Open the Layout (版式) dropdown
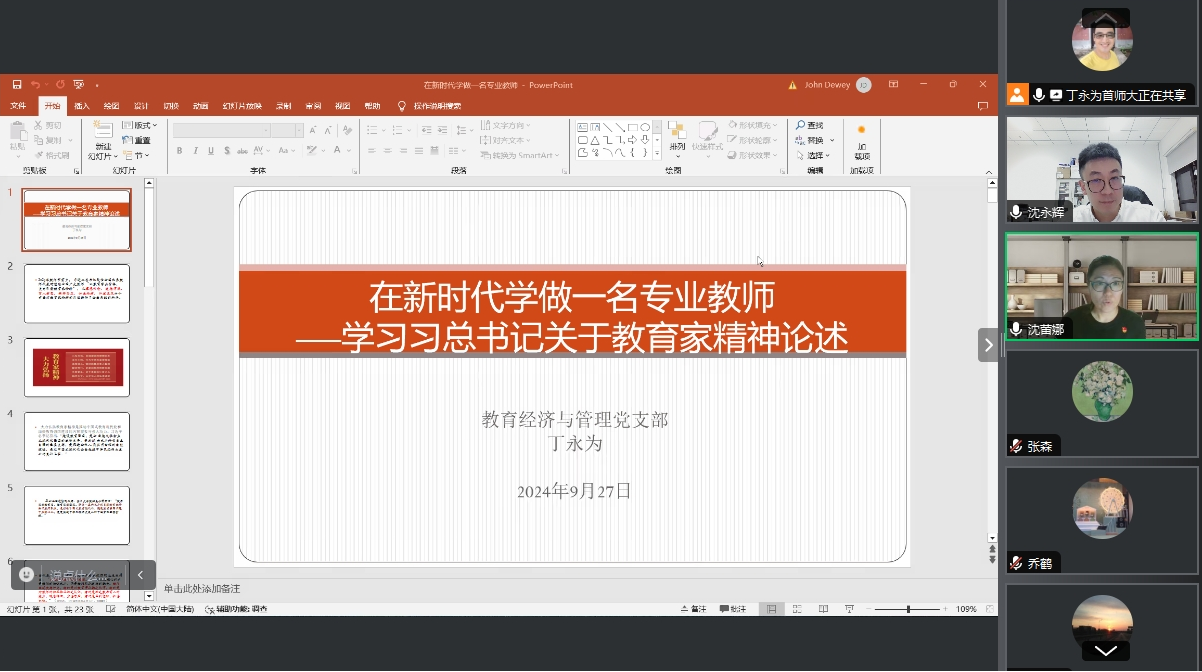The image size is (1202, 672). 140,125
